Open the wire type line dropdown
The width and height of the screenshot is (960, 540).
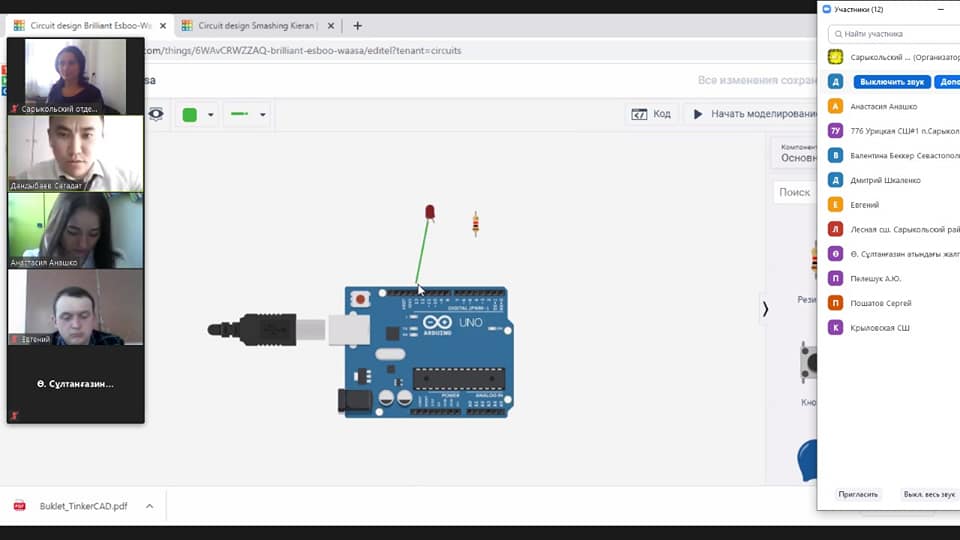click(x=262, y=115)
